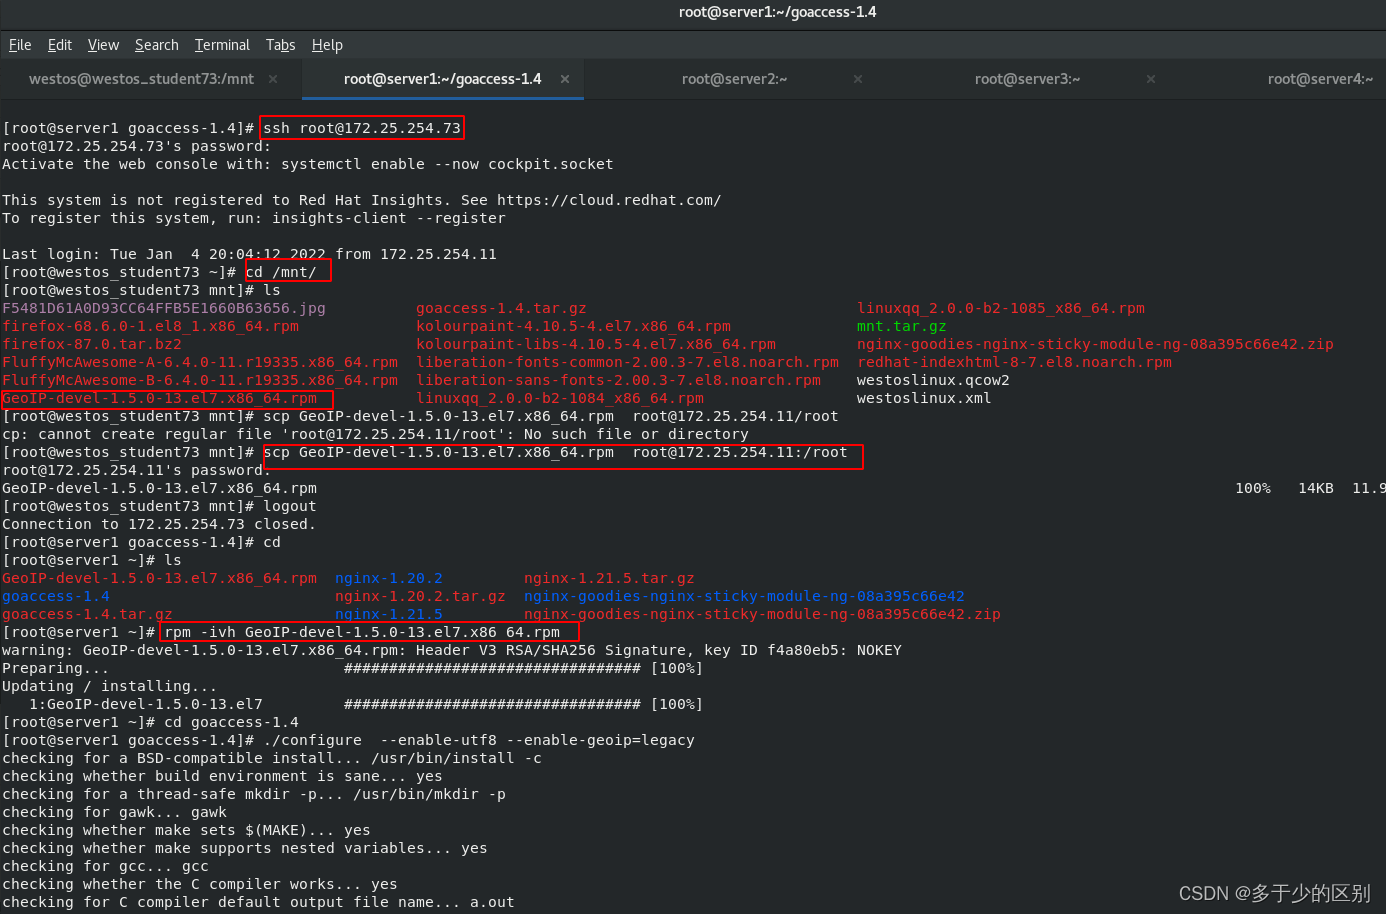Image resolution: width=1386 pixels, height=914 pixels.
Task: Click firefox-68.6.0-1.el8_1.x86_64.rpm file name
Action: coord(150,326)
